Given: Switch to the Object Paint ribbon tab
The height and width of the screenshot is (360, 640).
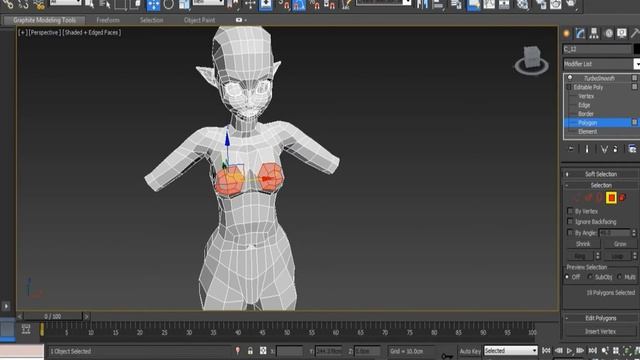Looking at the screenshot, I should 199,20.
